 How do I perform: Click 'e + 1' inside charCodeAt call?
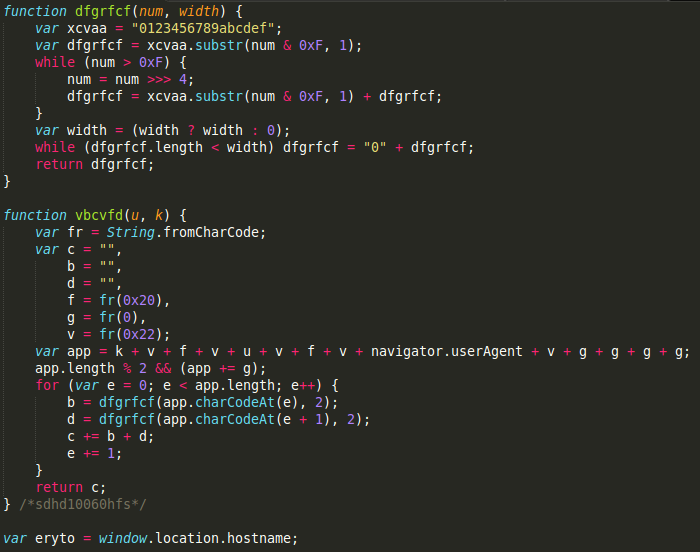click(x=303, y=419)
